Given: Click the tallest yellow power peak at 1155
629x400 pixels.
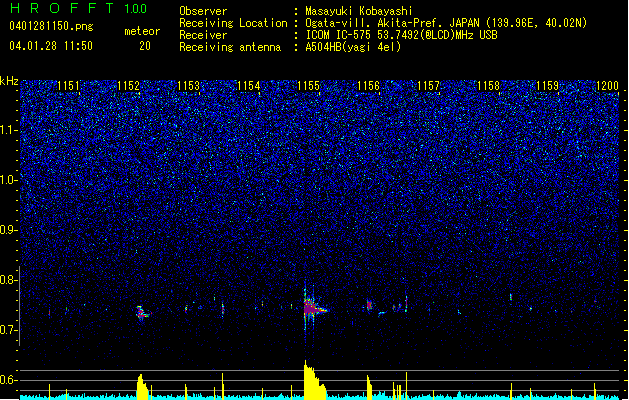Looking at the screenshot, I should pos(314,380).
